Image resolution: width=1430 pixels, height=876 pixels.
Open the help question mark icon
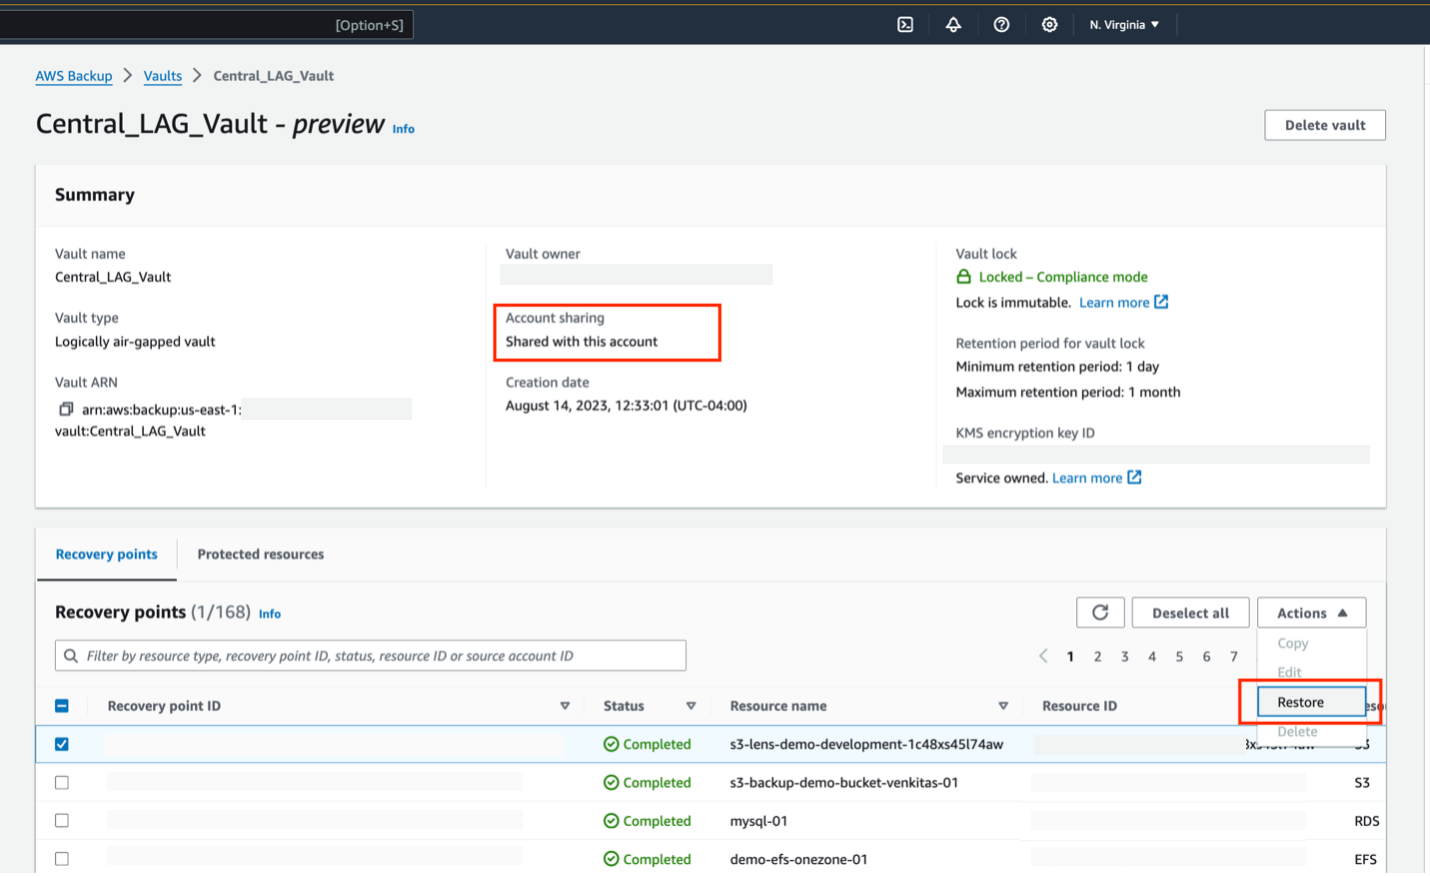pos(1001,25)
